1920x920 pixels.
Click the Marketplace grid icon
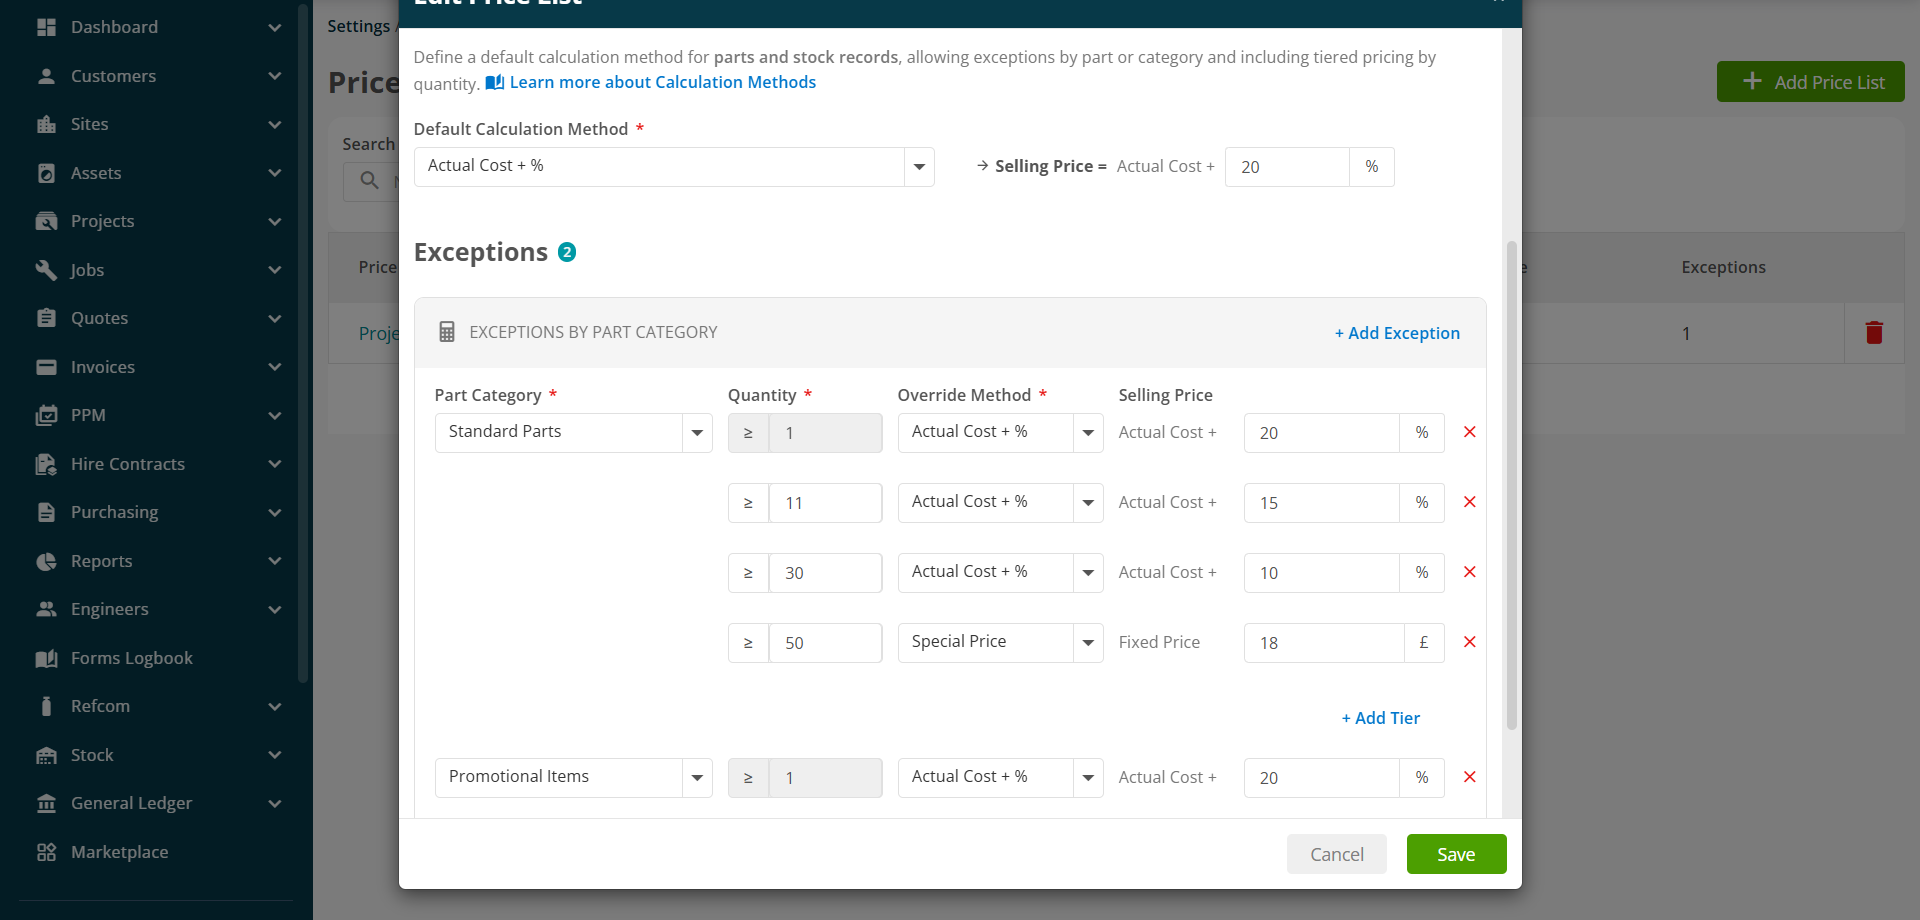pos(46,852)
